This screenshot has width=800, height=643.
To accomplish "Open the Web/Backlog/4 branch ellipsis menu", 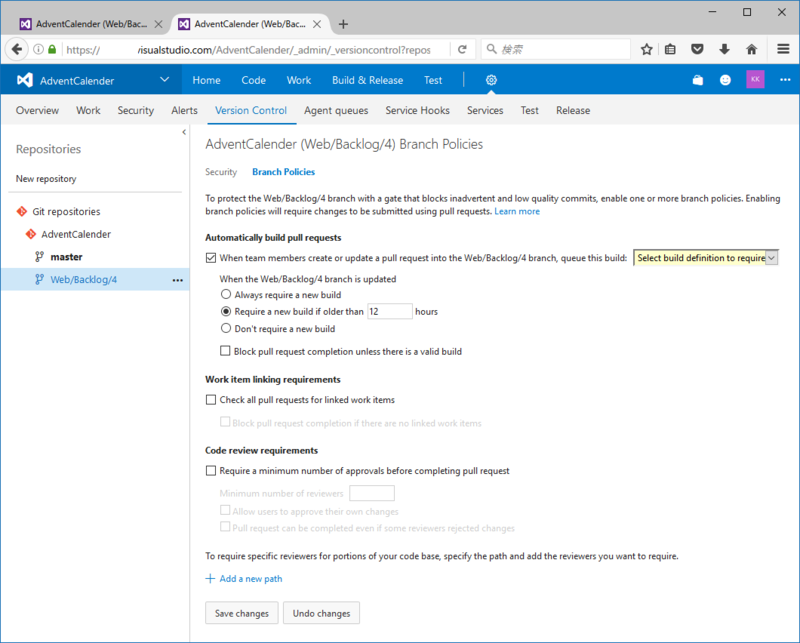I will coord(178,280).
